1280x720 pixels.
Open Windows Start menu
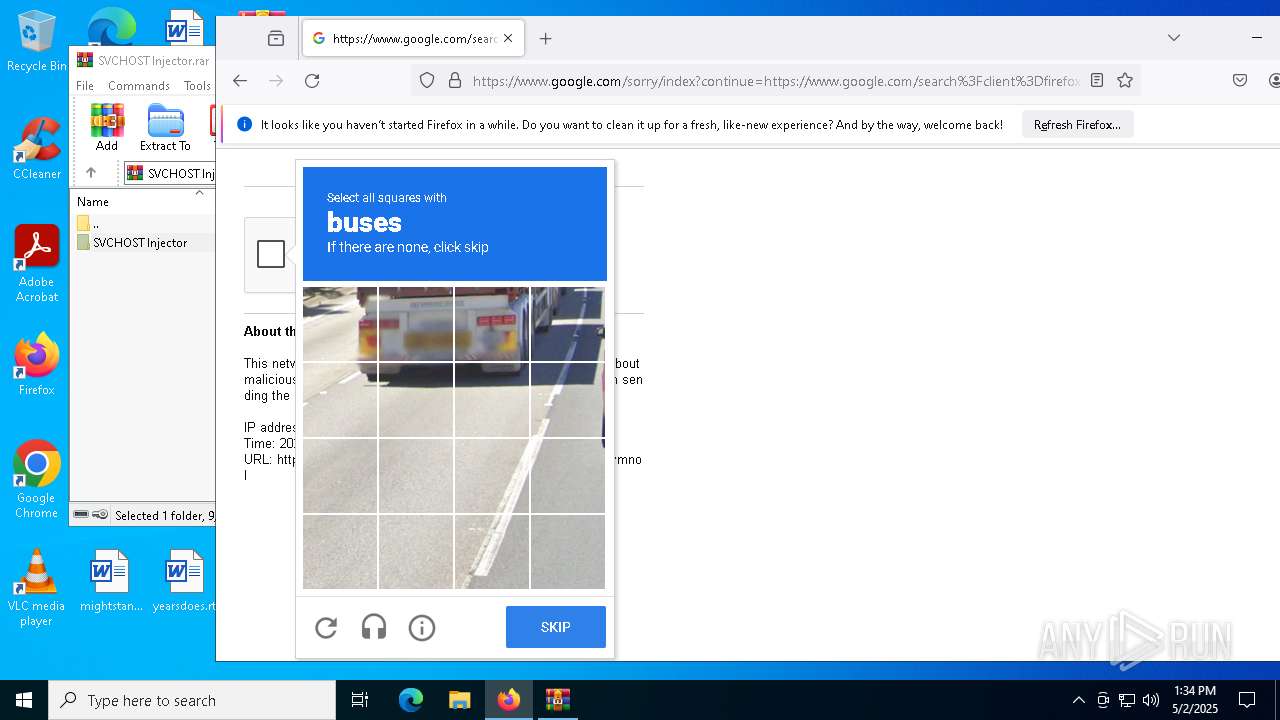tap(24, 700)
